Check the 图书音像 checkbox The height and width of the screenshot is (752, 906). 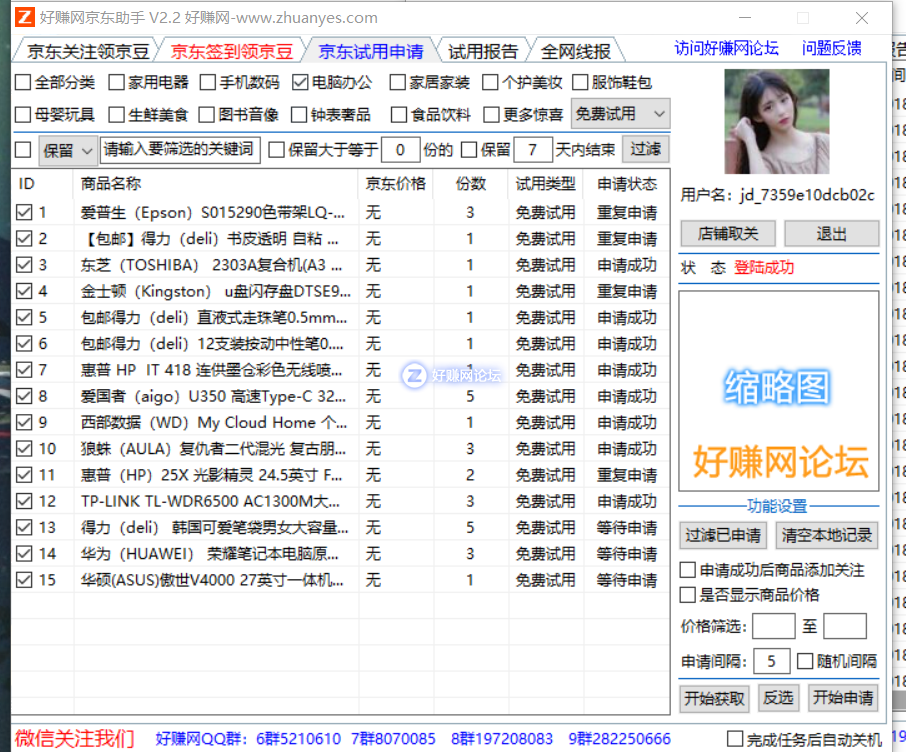coord(207,115)
